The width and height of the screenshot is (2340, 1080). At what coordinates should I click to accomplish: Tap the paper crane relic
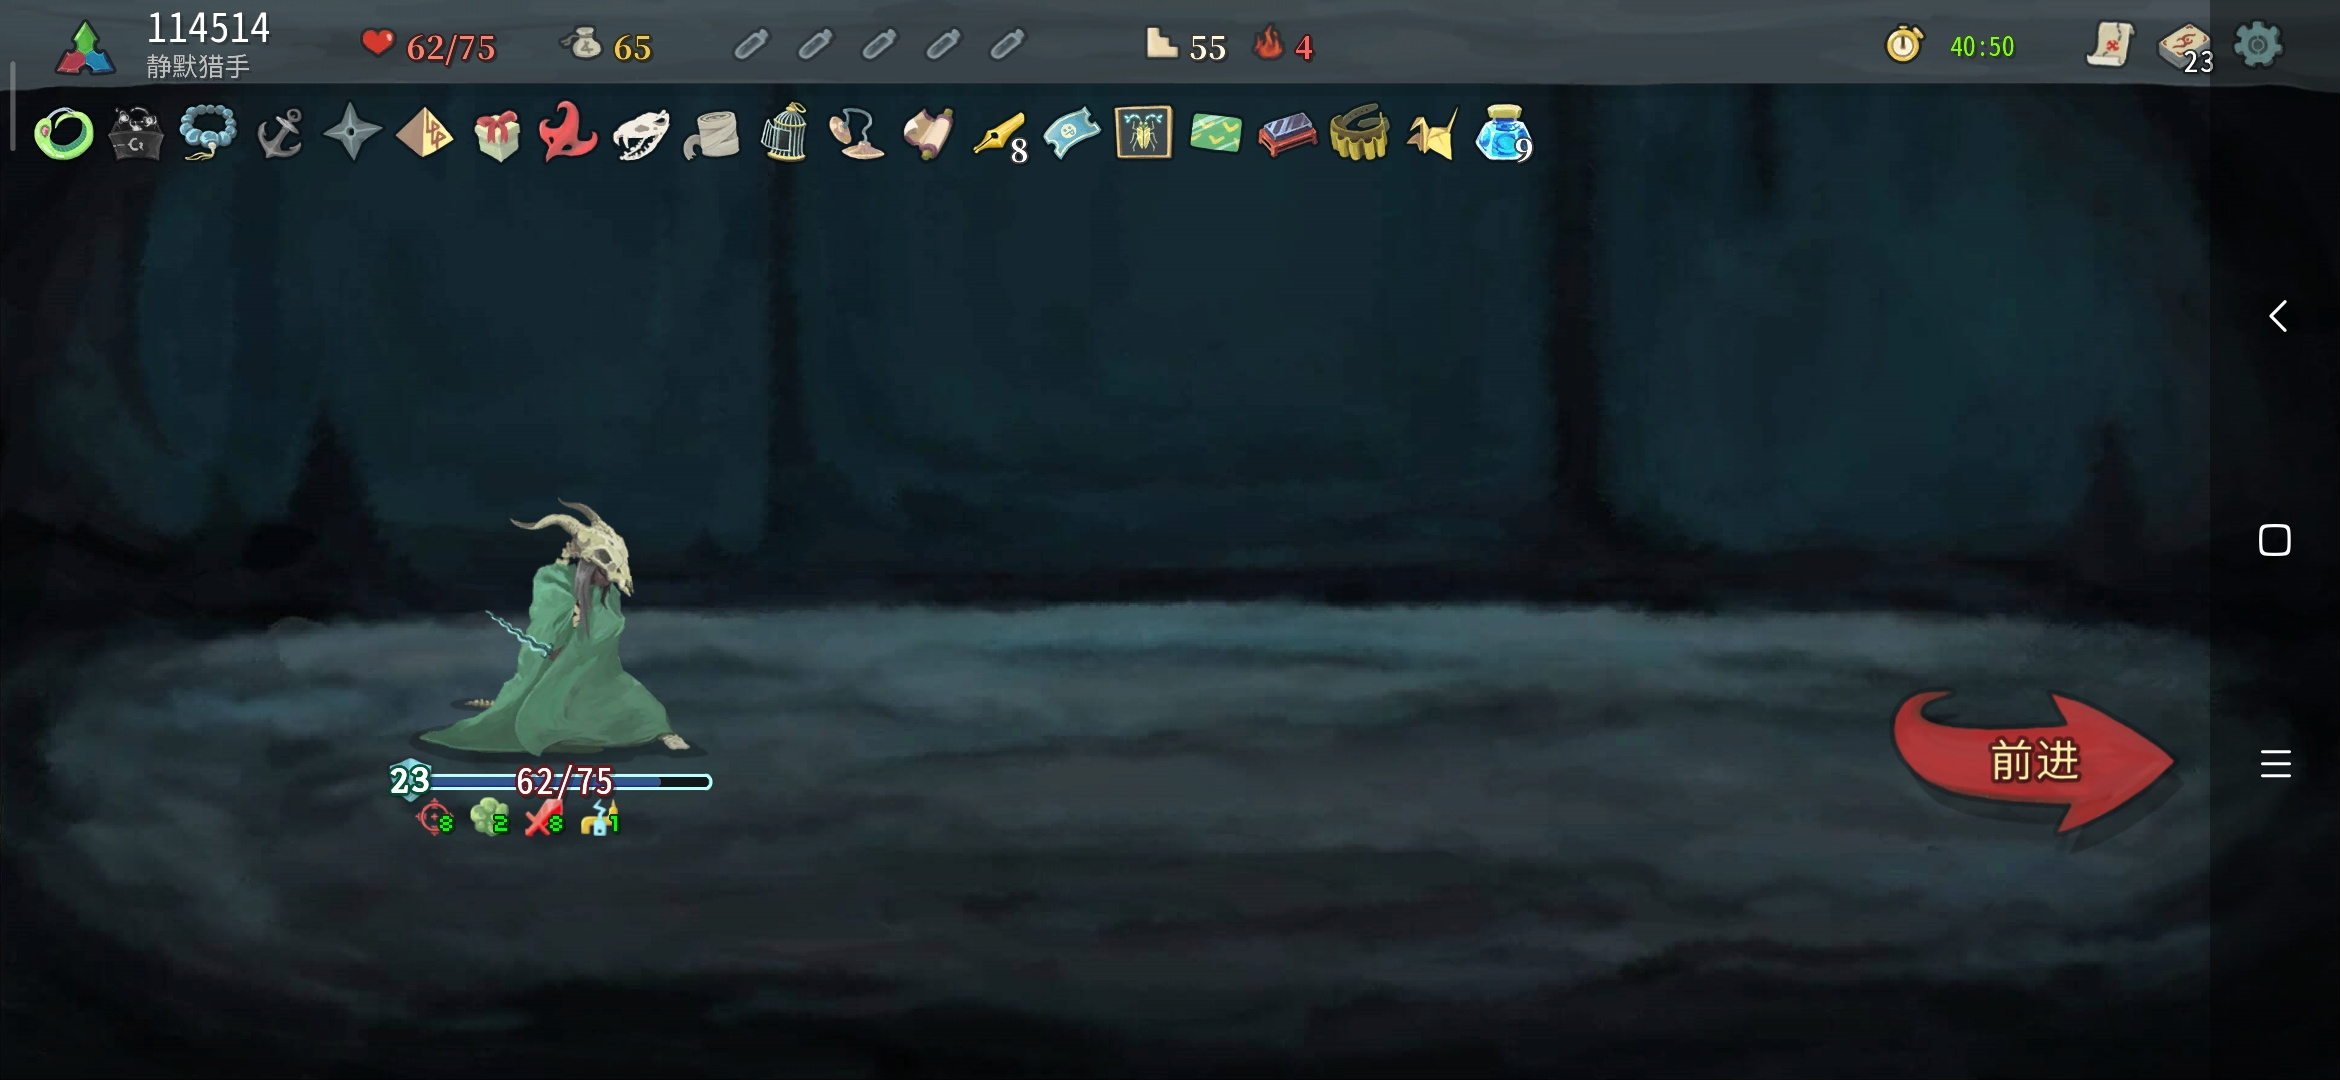click(1432, 134)
